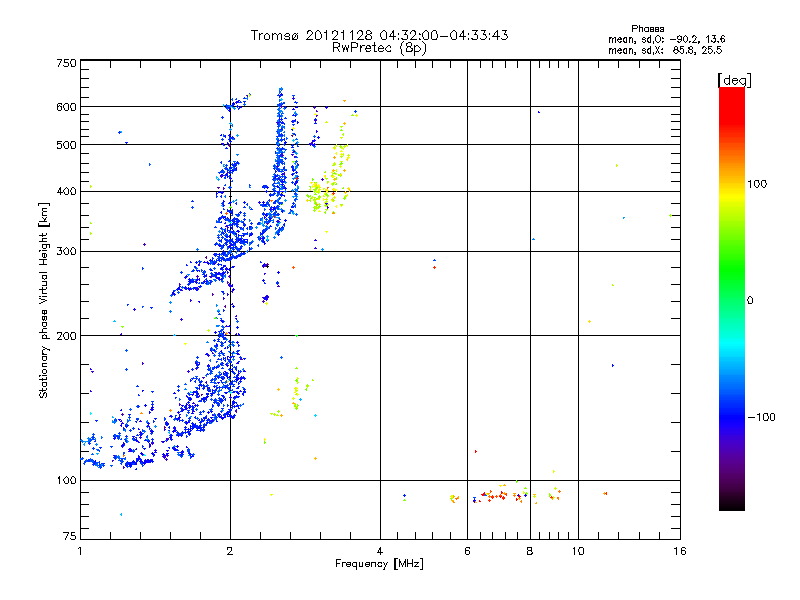Viewport: 800px width, 600px height.
Task: Click the 'Frequency [MHz]' axis title
Action: tap(379, 563)
